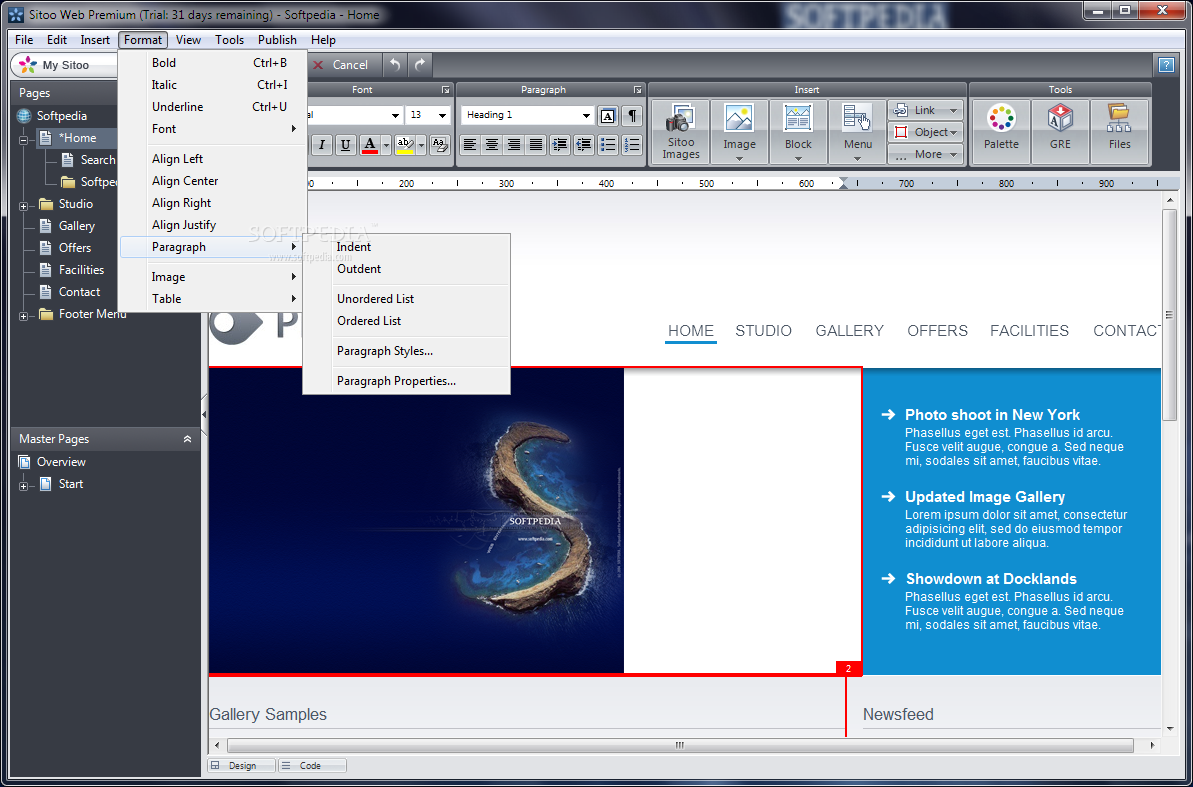This screenshot has width=1193, height=787.
Task: Insert bulleted list icon
Action: (x=608, y=145)
